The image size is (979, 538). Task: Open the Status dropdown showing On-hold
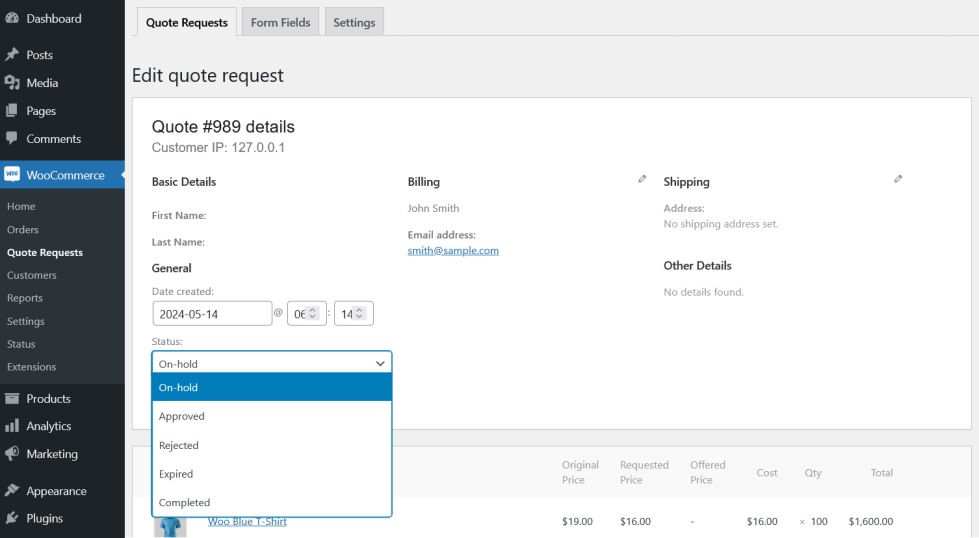tap(271, 364)
